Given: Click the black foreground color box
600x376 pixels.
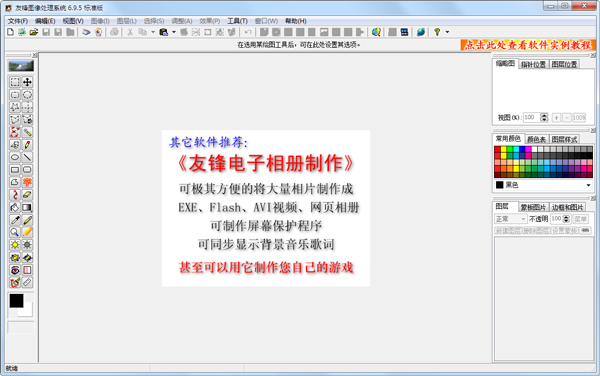Looking at the screenshot, I should pyautogui.click(x=16, y=301).
